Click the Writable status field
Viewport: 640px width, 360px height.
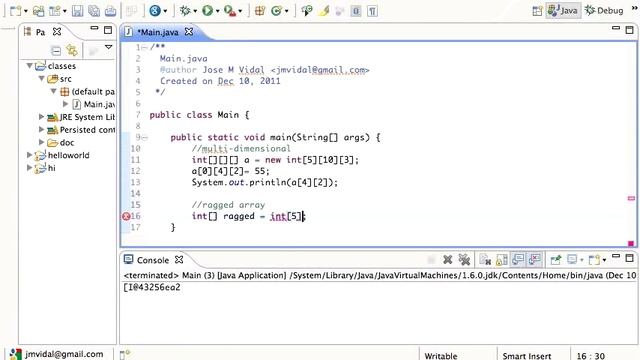pos(440,356)
